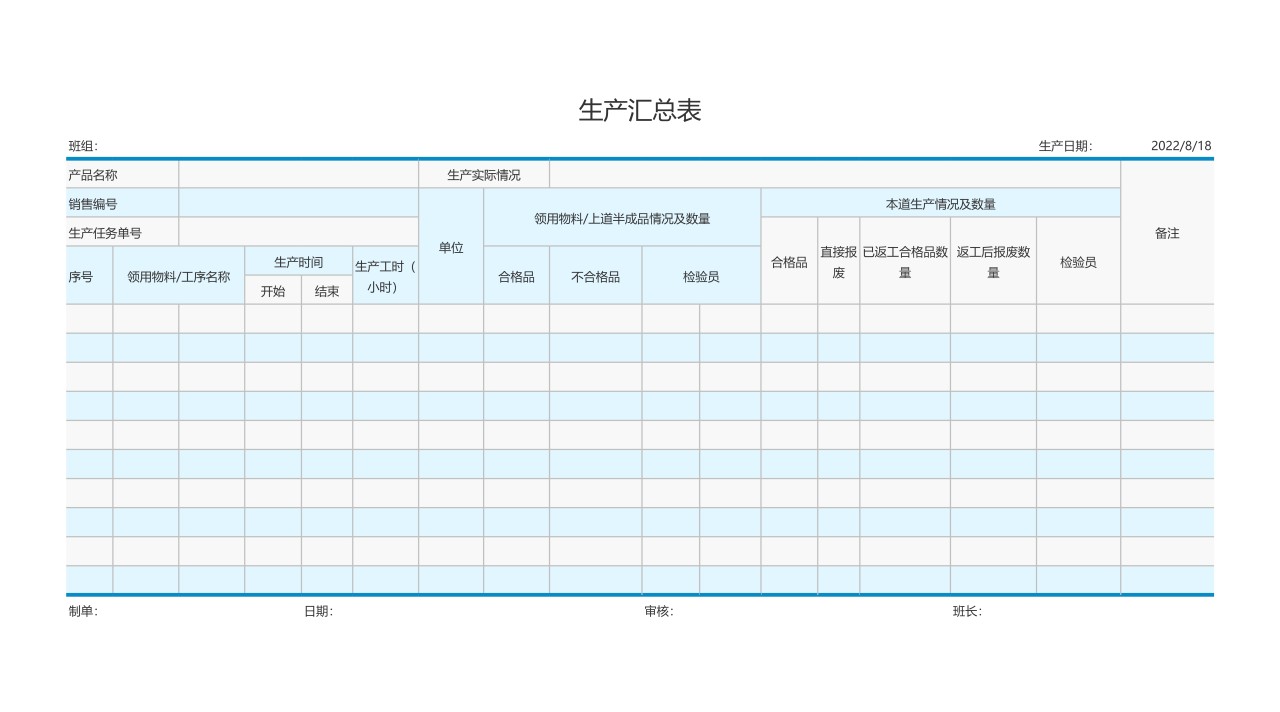Click the 生产日期 value 2022/8/18
Viewport: 1280px width, 712px height.
pyautogui.click(x=1180, y=144)
